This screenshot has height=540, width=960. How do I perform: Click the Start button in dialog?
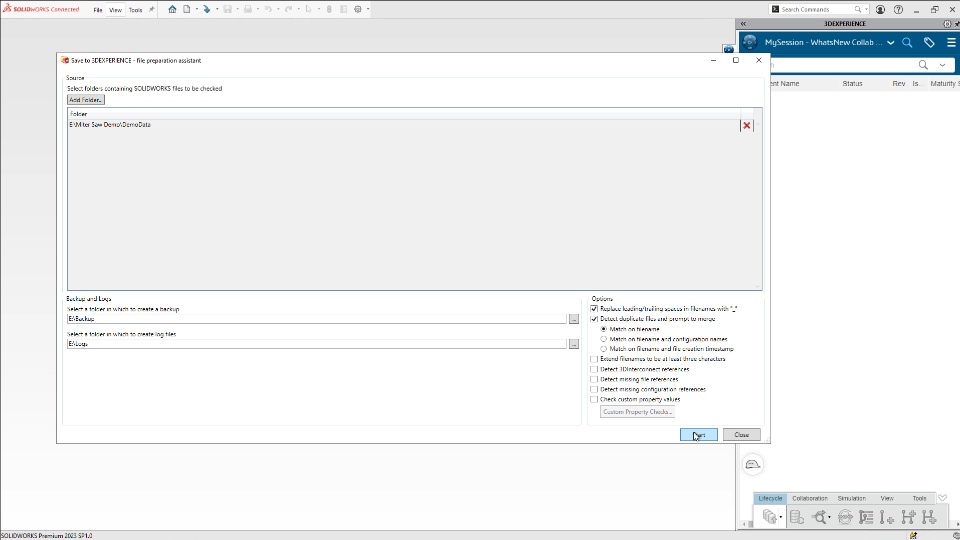(x=699, y=435)
